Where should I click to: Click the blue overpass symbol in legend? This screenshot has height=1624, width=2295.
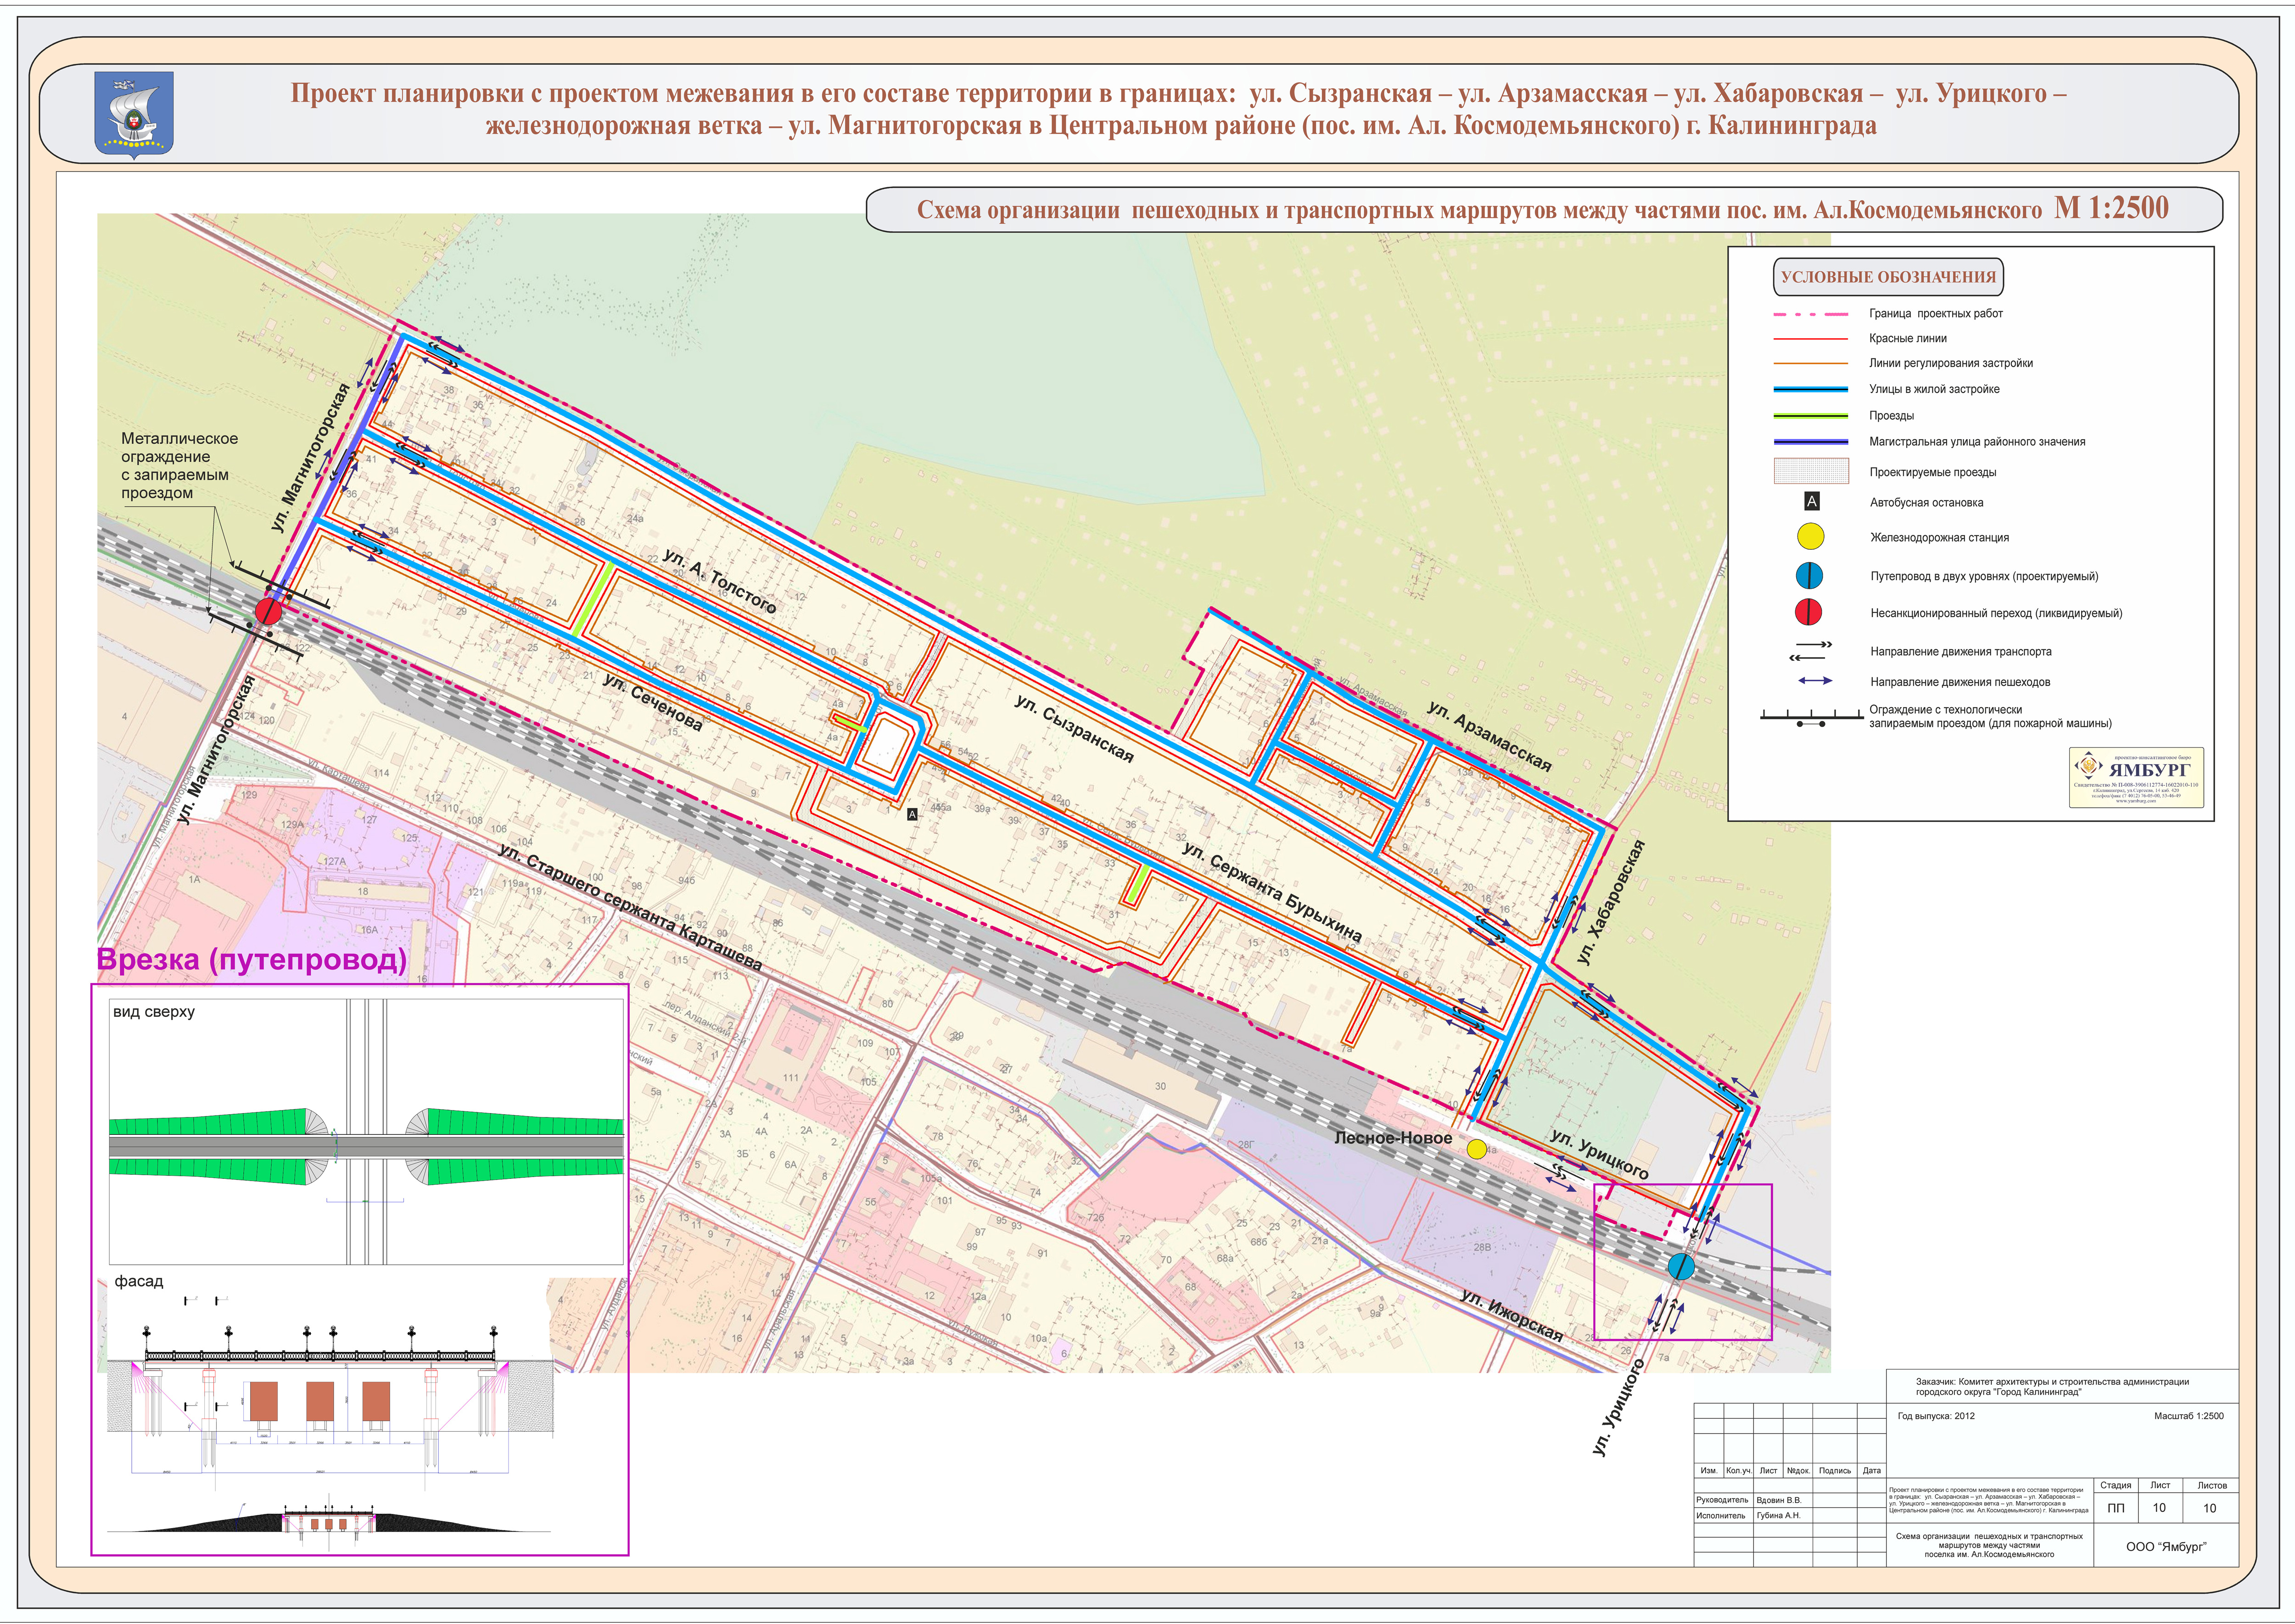tap(1809, 576)
